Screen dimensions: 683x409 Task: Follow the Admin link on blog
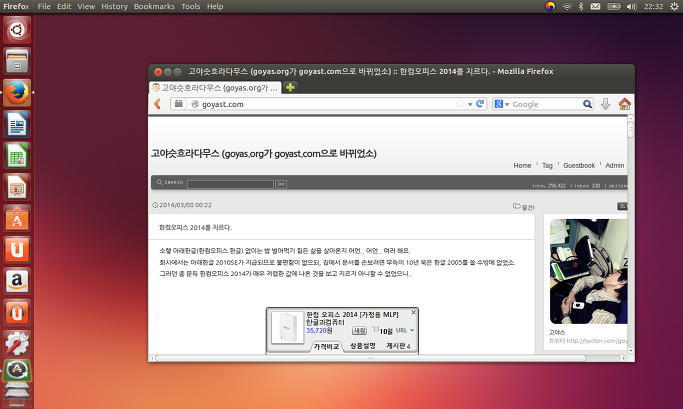point(615,166)
